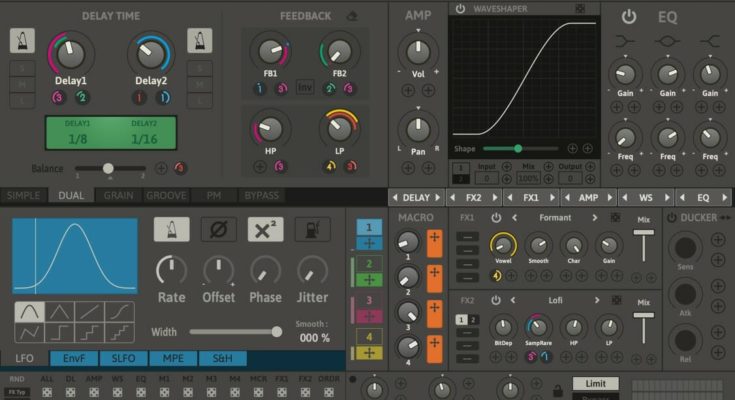Click the previous arrow beside Lofi effect
735x400 pixels.
pos(514,300)
